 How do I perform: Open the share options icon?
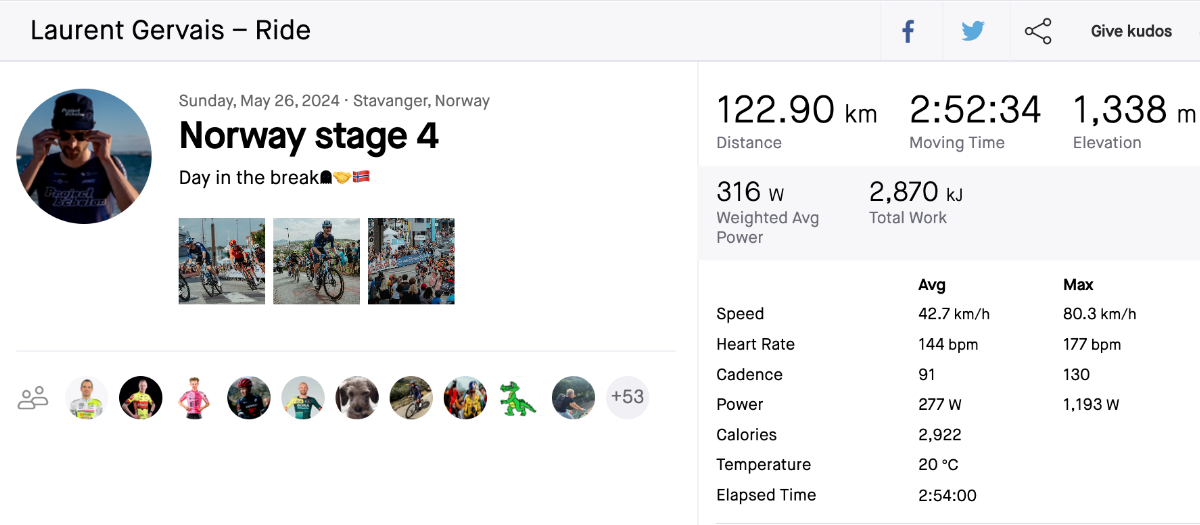point(1038,31)
